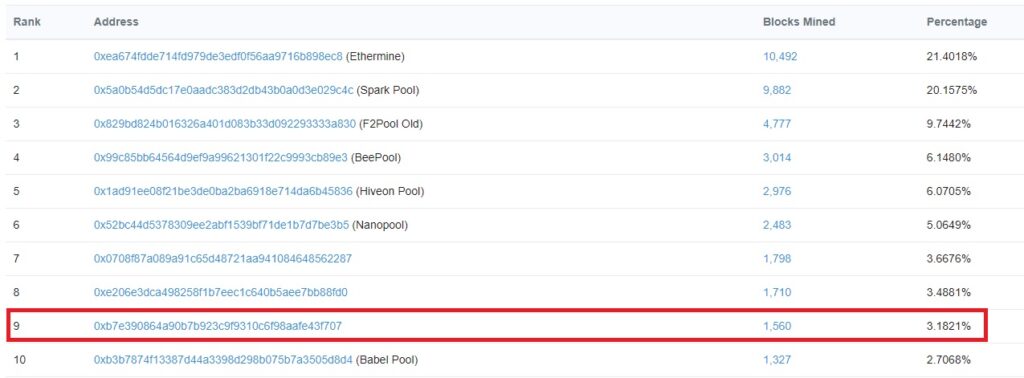Click the 1,560 blocks mined link
Viewport: 1024px width, 378px height.
tap(777, 326)
